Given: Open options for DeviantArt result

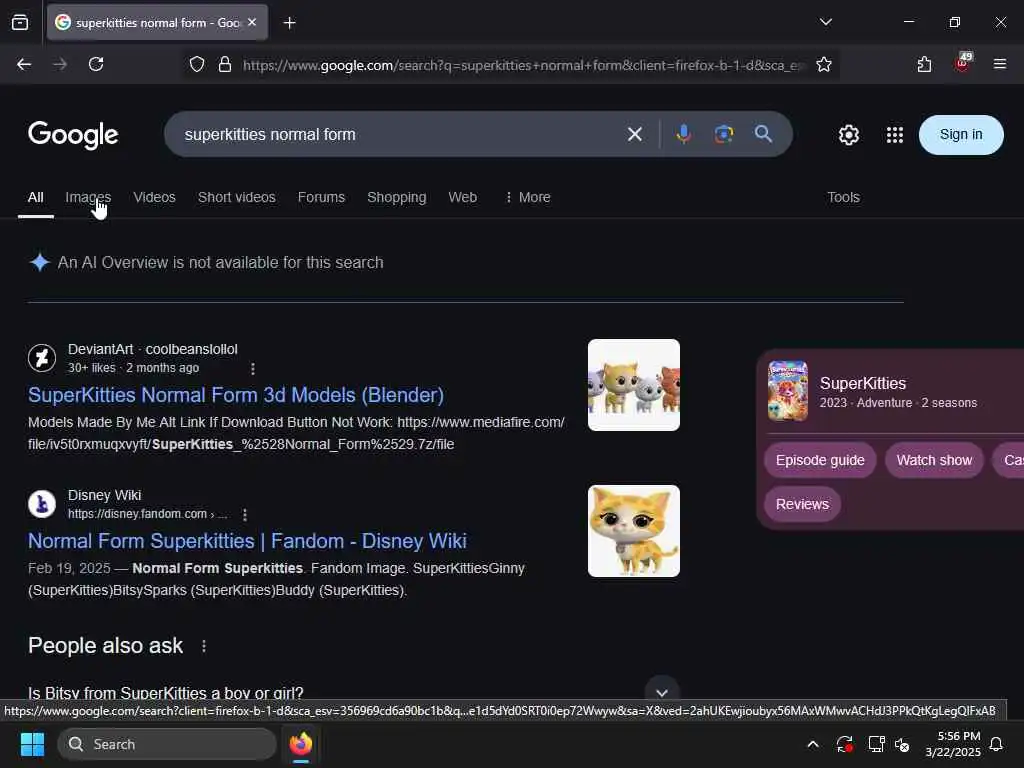Looking at the screenshot, I should click(x=253, y=369).
